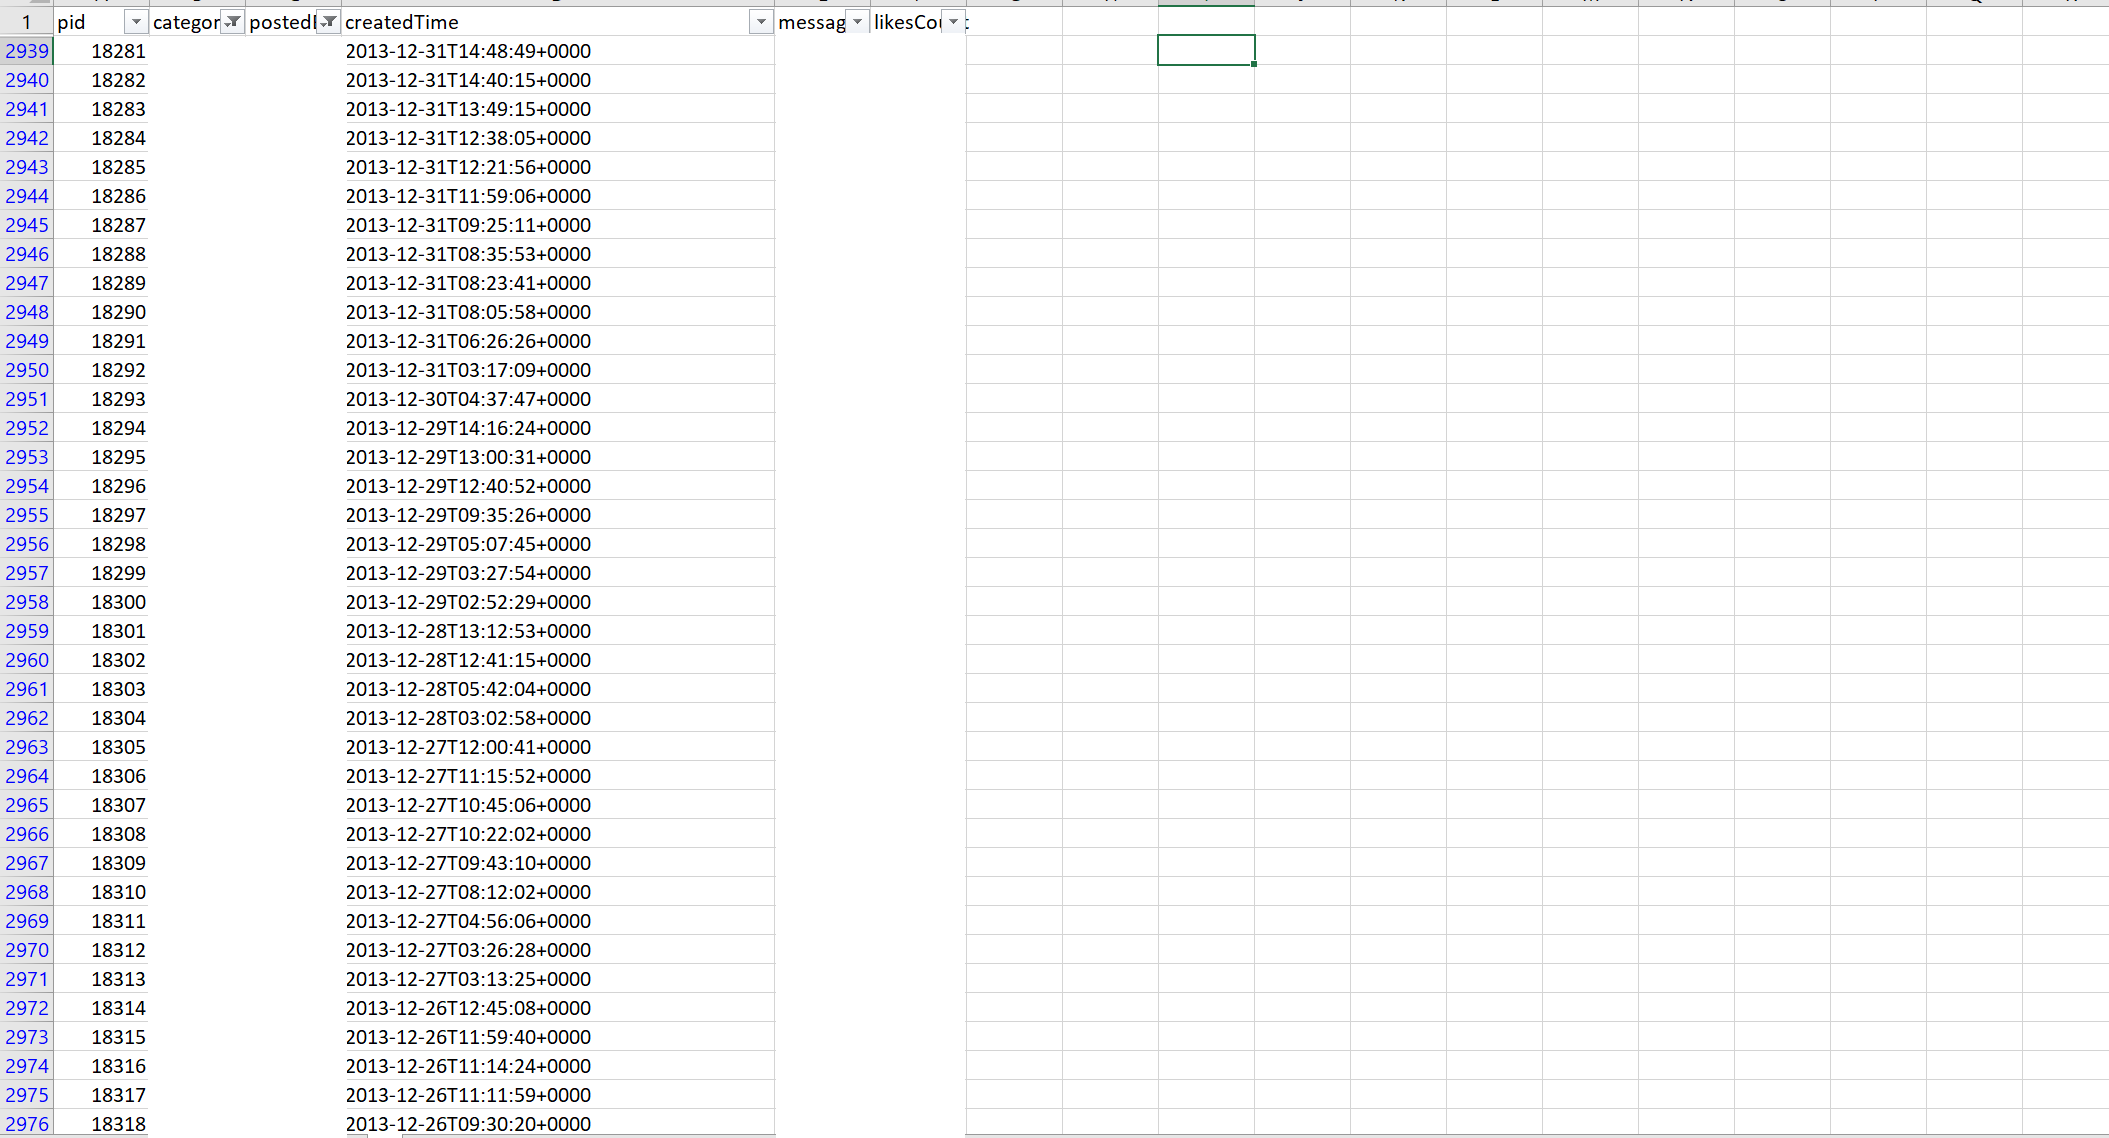Select row header 2976
The width and height of the screenshot is (2109, 1138).
point(27,1124)
